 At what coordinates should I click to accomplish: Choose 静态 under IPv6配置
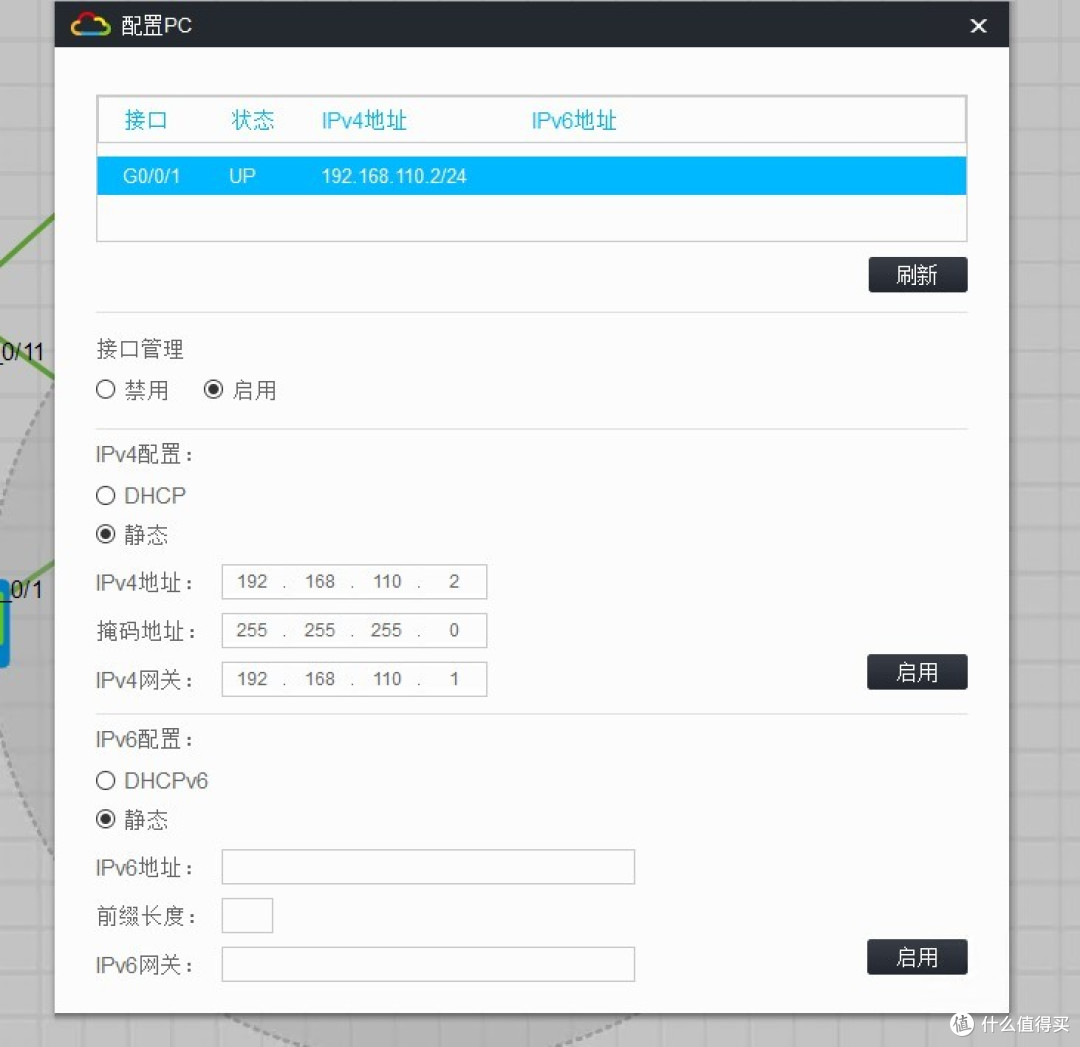click(105, 819)
